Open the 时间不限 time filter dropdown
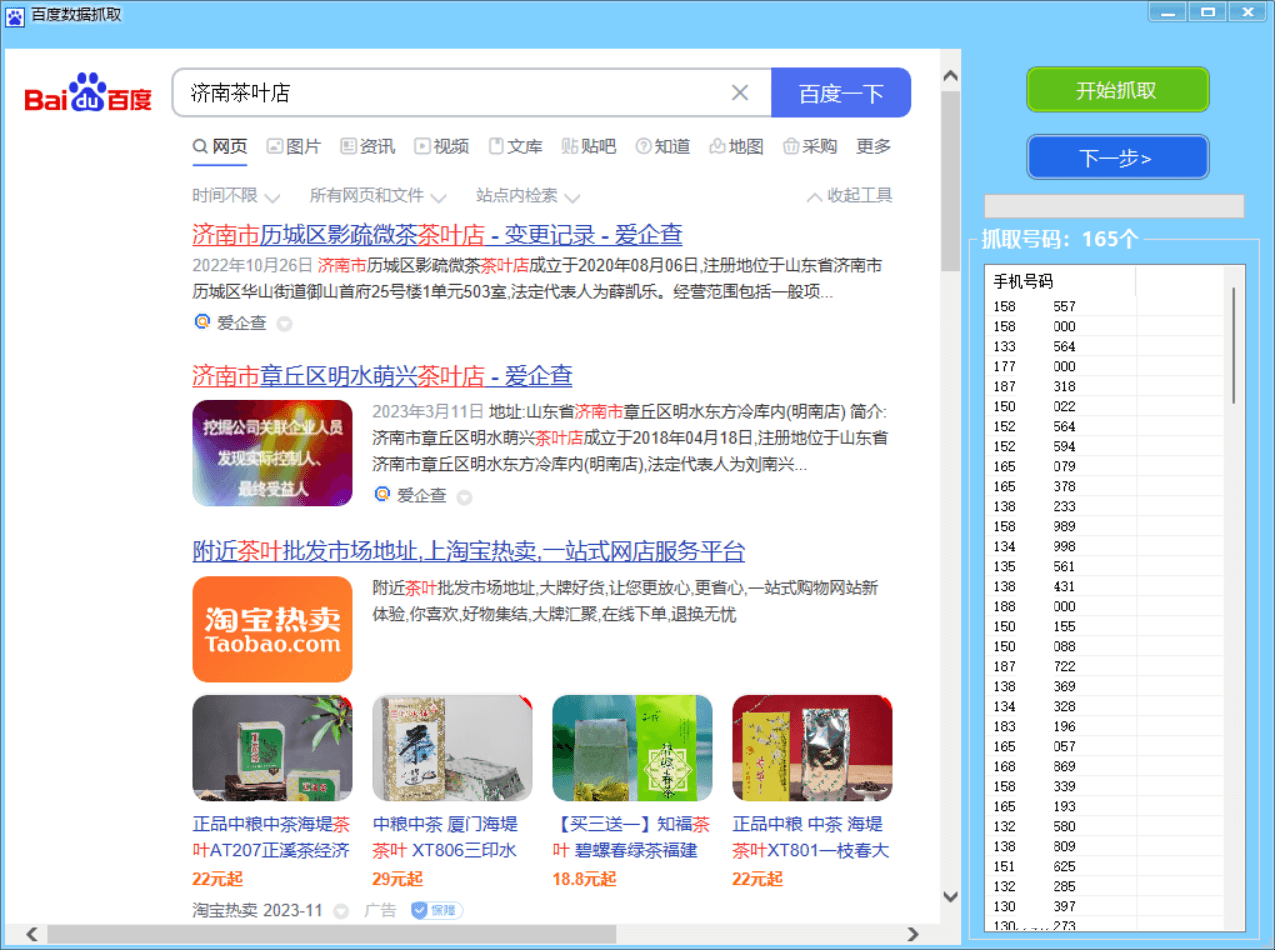Viewport: 1275px width, 950px height. click(236, 196)
